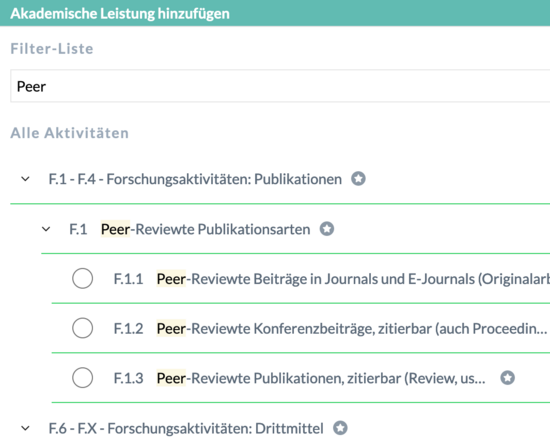The width and height of the screenshot is (550, 448).
Task: Choose the F.1.3 Publikationen radio button
Action: [82, 378]
